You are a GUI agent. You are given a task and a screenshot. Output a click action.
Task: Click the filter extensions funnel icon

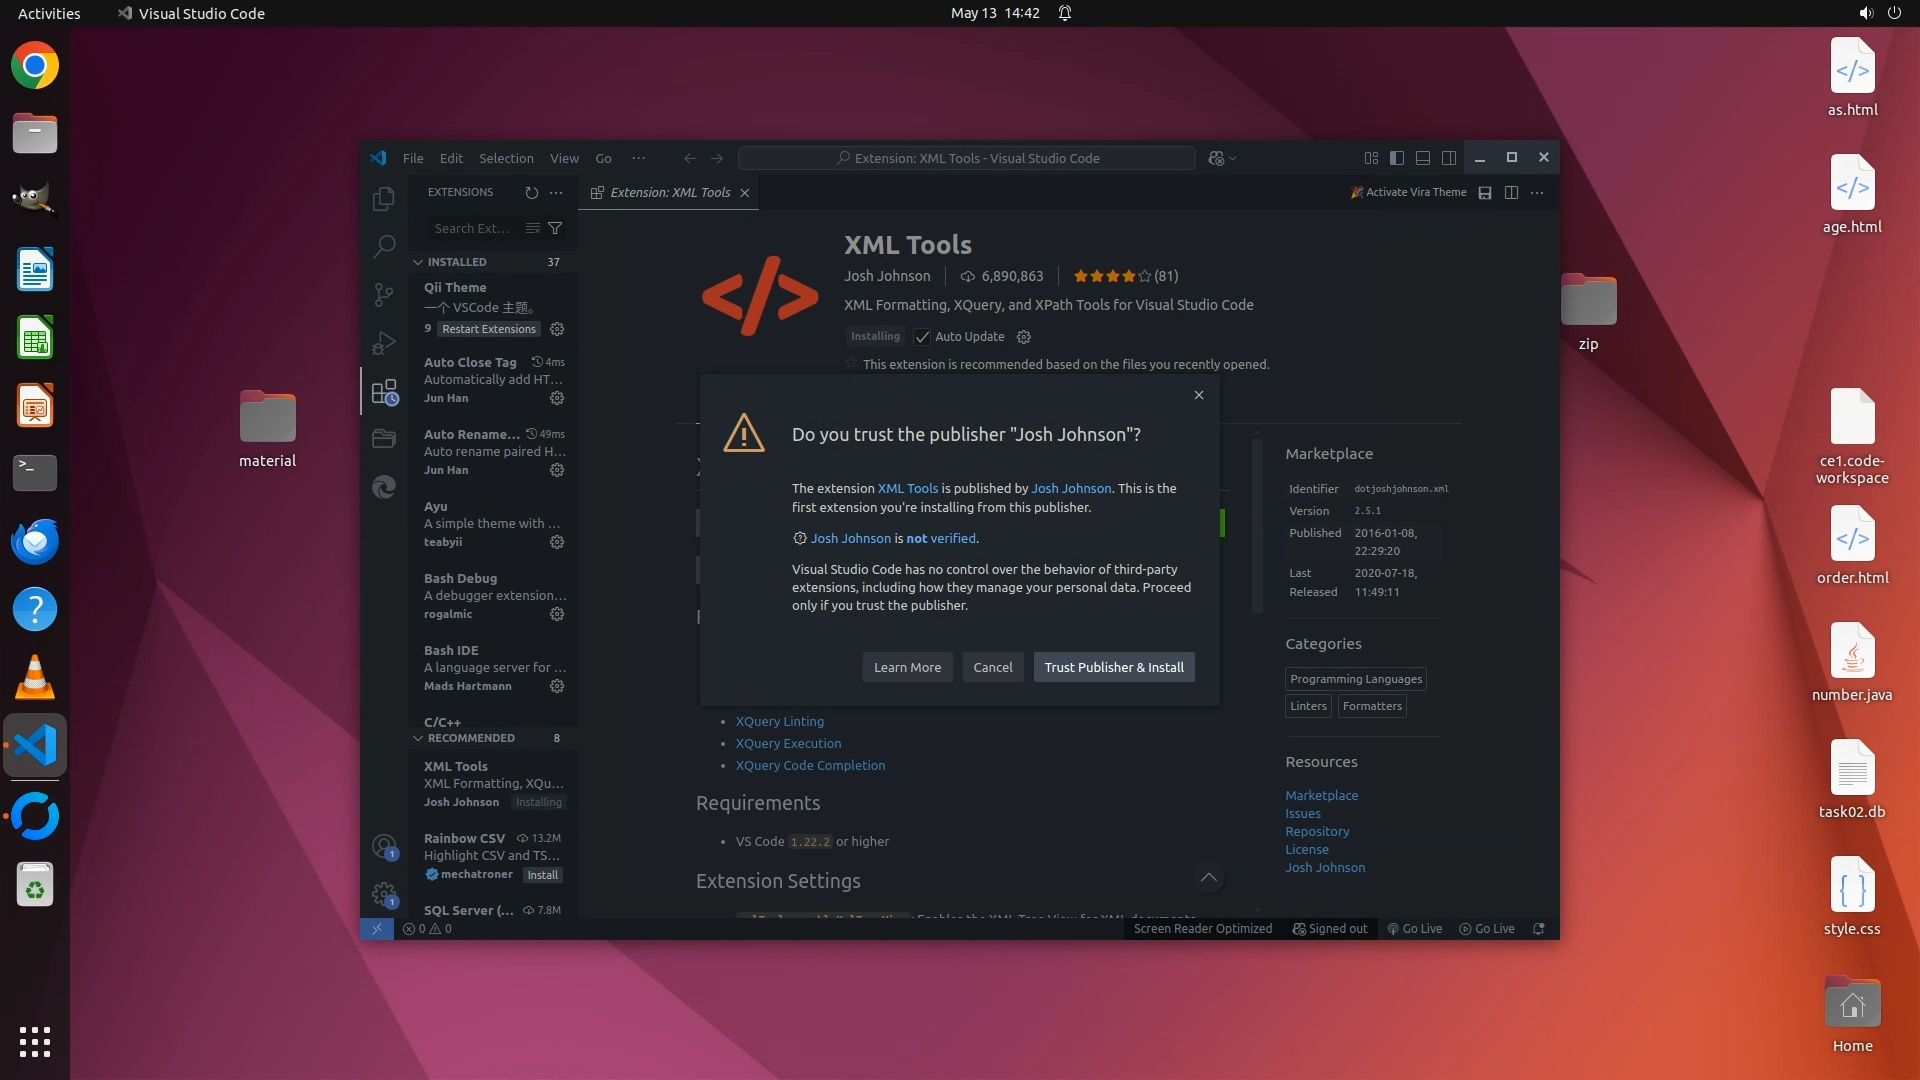555,228
